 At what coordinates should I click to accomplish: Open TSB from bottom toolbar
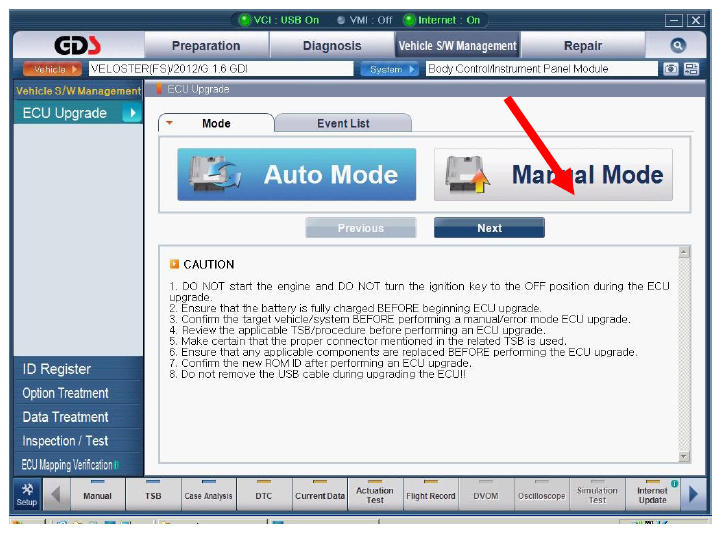tap(153, 494)
